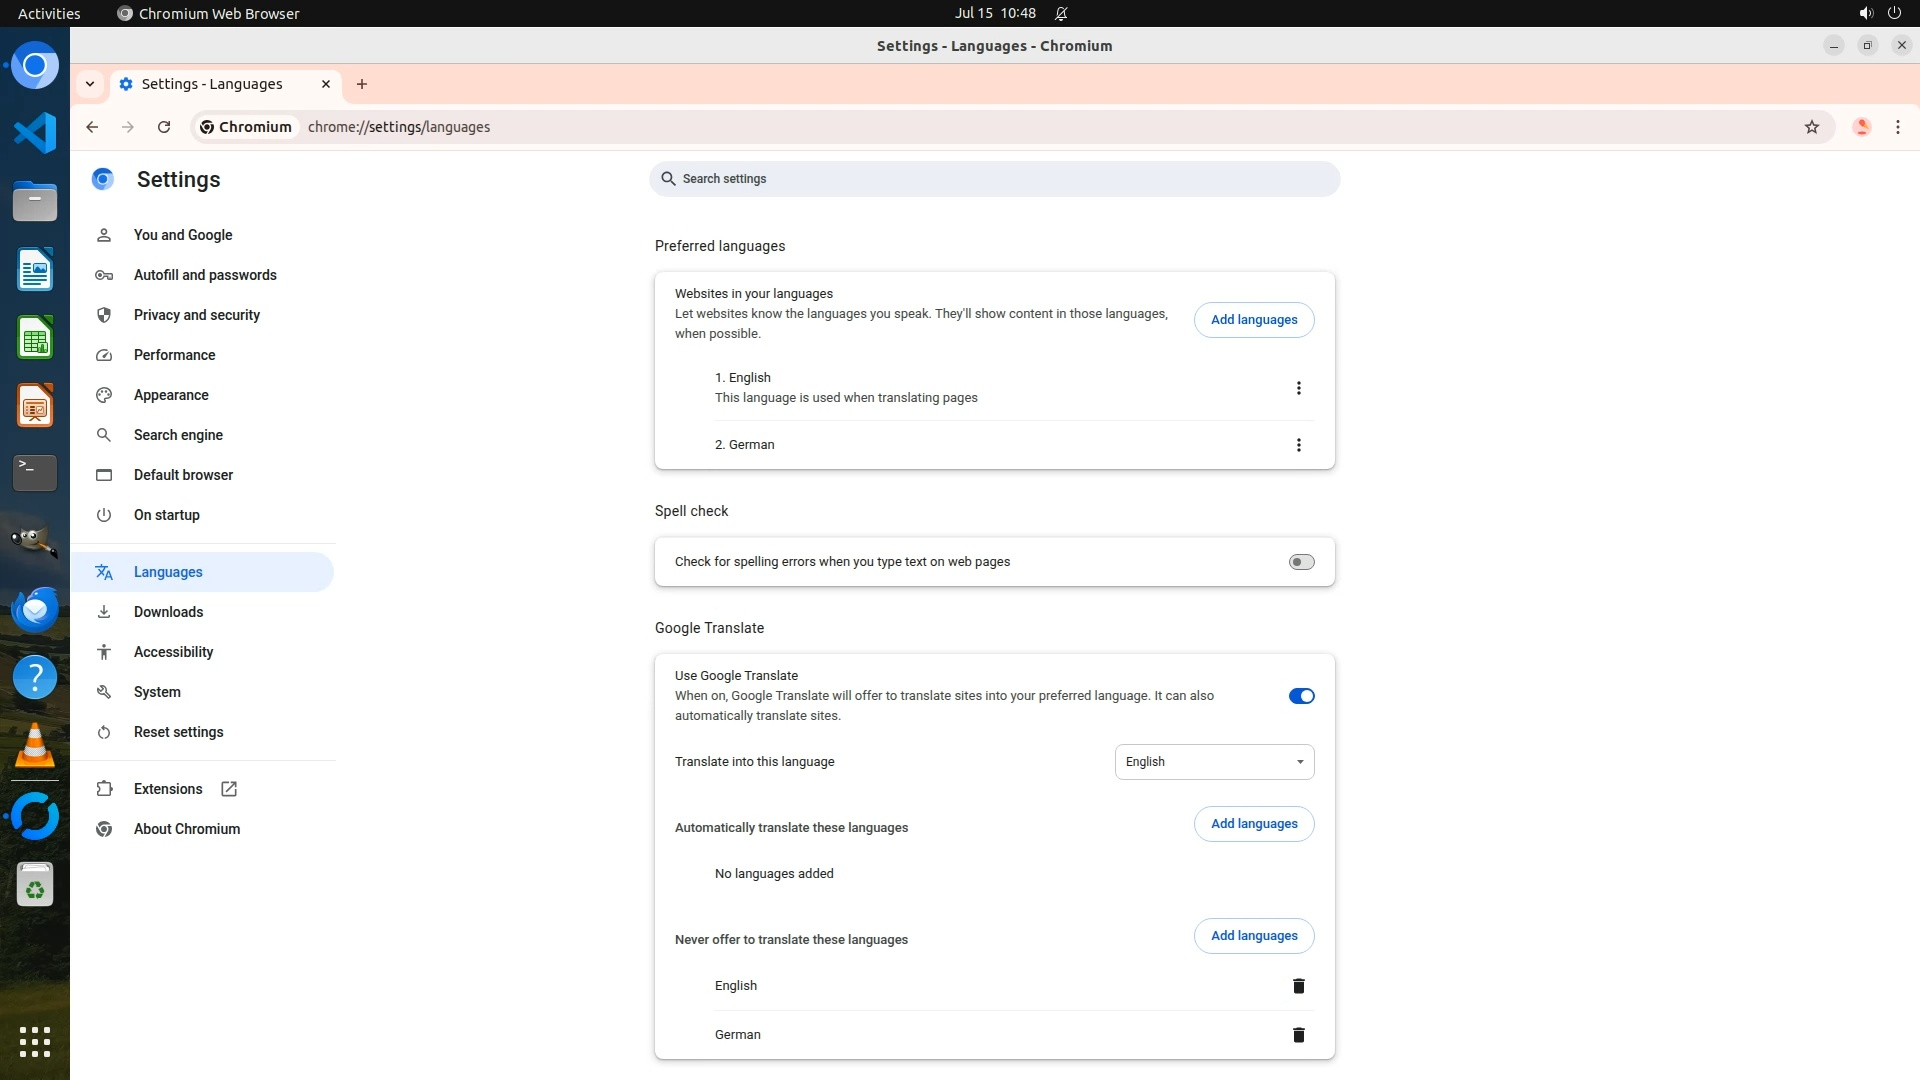
Task: Reload the settings page
Action: click(164, 127)
